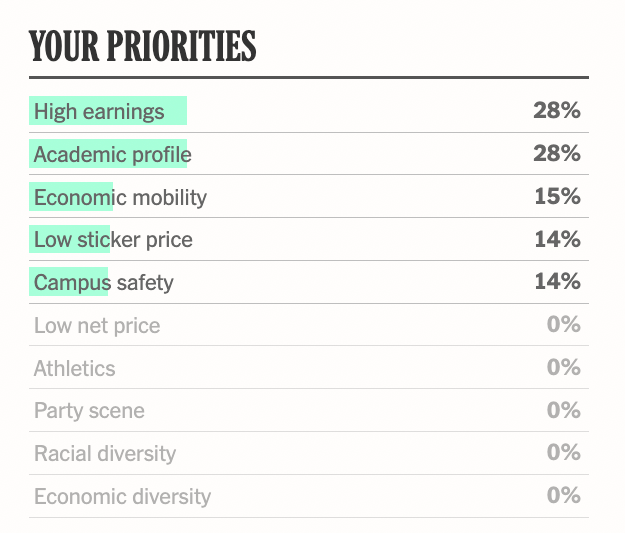Image resolution: width=625 pixels, height=533 pixels.
Task: Click the 0% Economic diversity value
Action: click(564, 496)
